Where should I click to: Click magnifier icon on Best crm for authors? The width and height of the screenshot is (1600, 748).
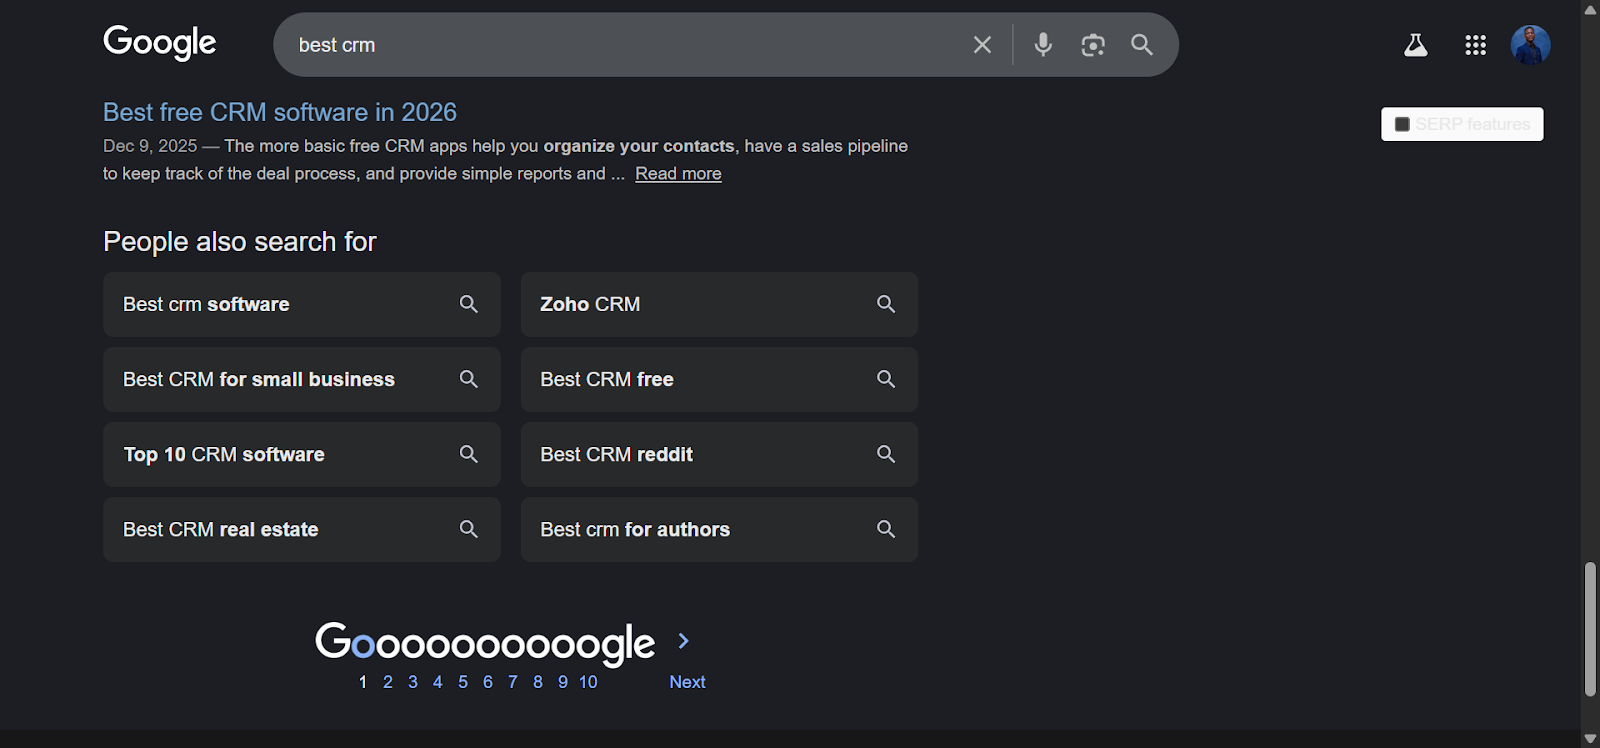pyautogui.click(x=886, y=529)
